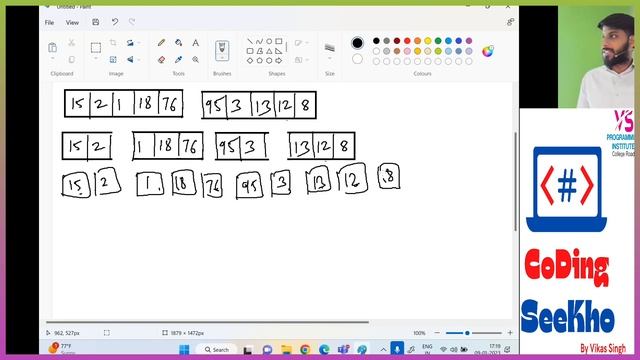The image size is (640, 360).
Task: Click the Rotate icon
Action: [x=130, y=42]
